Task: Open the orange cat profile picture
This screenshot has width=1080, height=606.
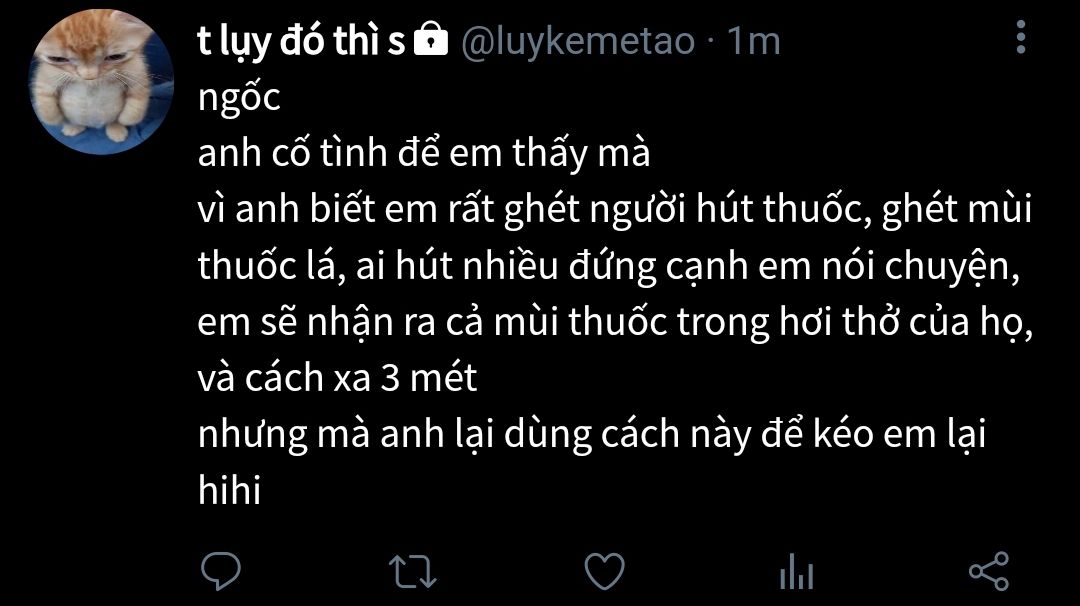Action: tap(101, 82)
